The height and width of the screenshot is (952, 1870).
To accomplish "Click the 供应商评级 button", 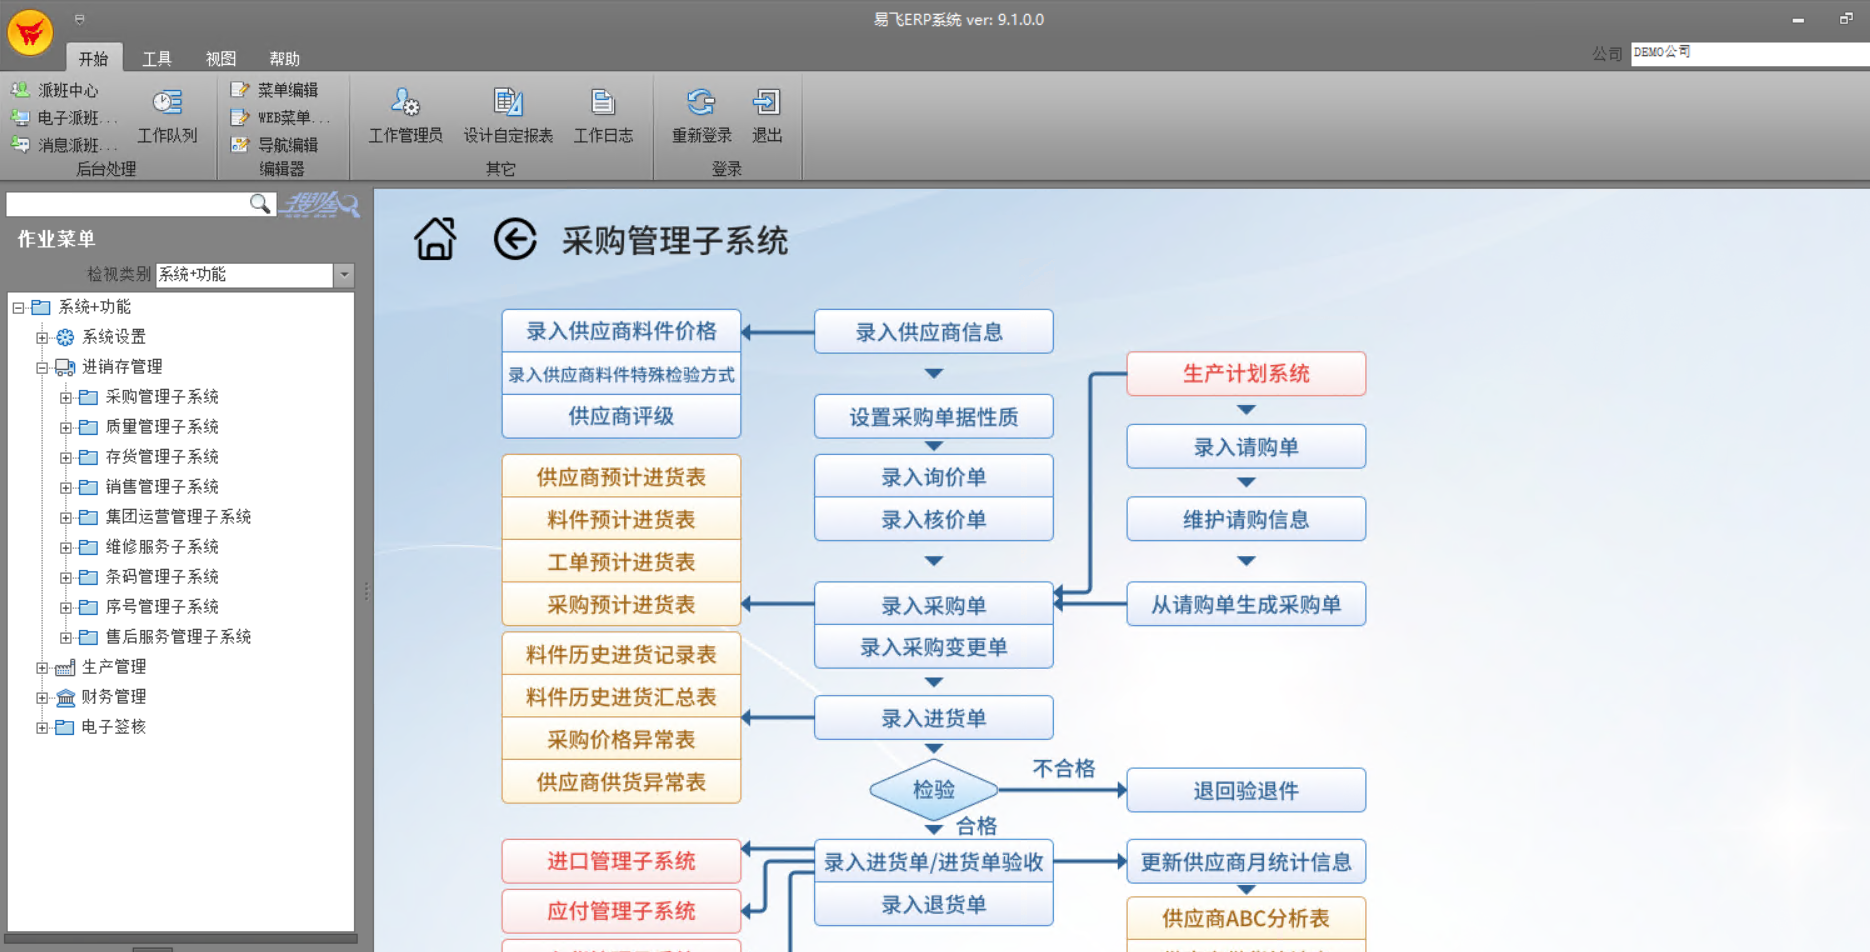I will 621,416.
